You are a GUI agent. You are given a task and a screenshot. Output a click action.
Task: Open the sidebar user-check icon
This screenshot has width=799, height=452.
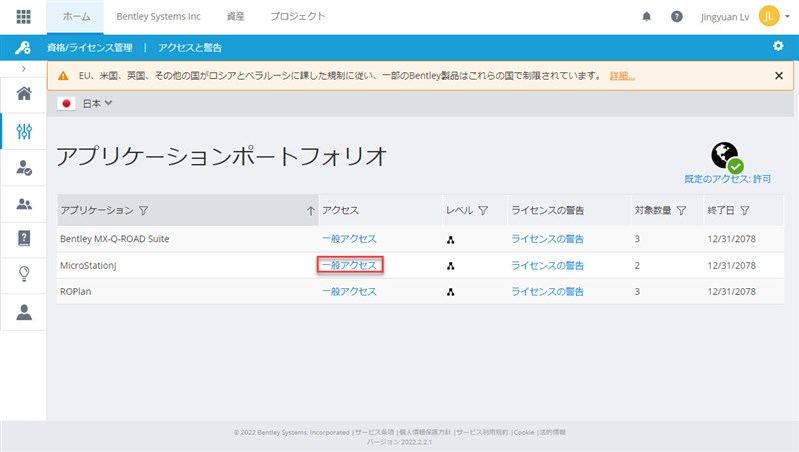(24, 168)
